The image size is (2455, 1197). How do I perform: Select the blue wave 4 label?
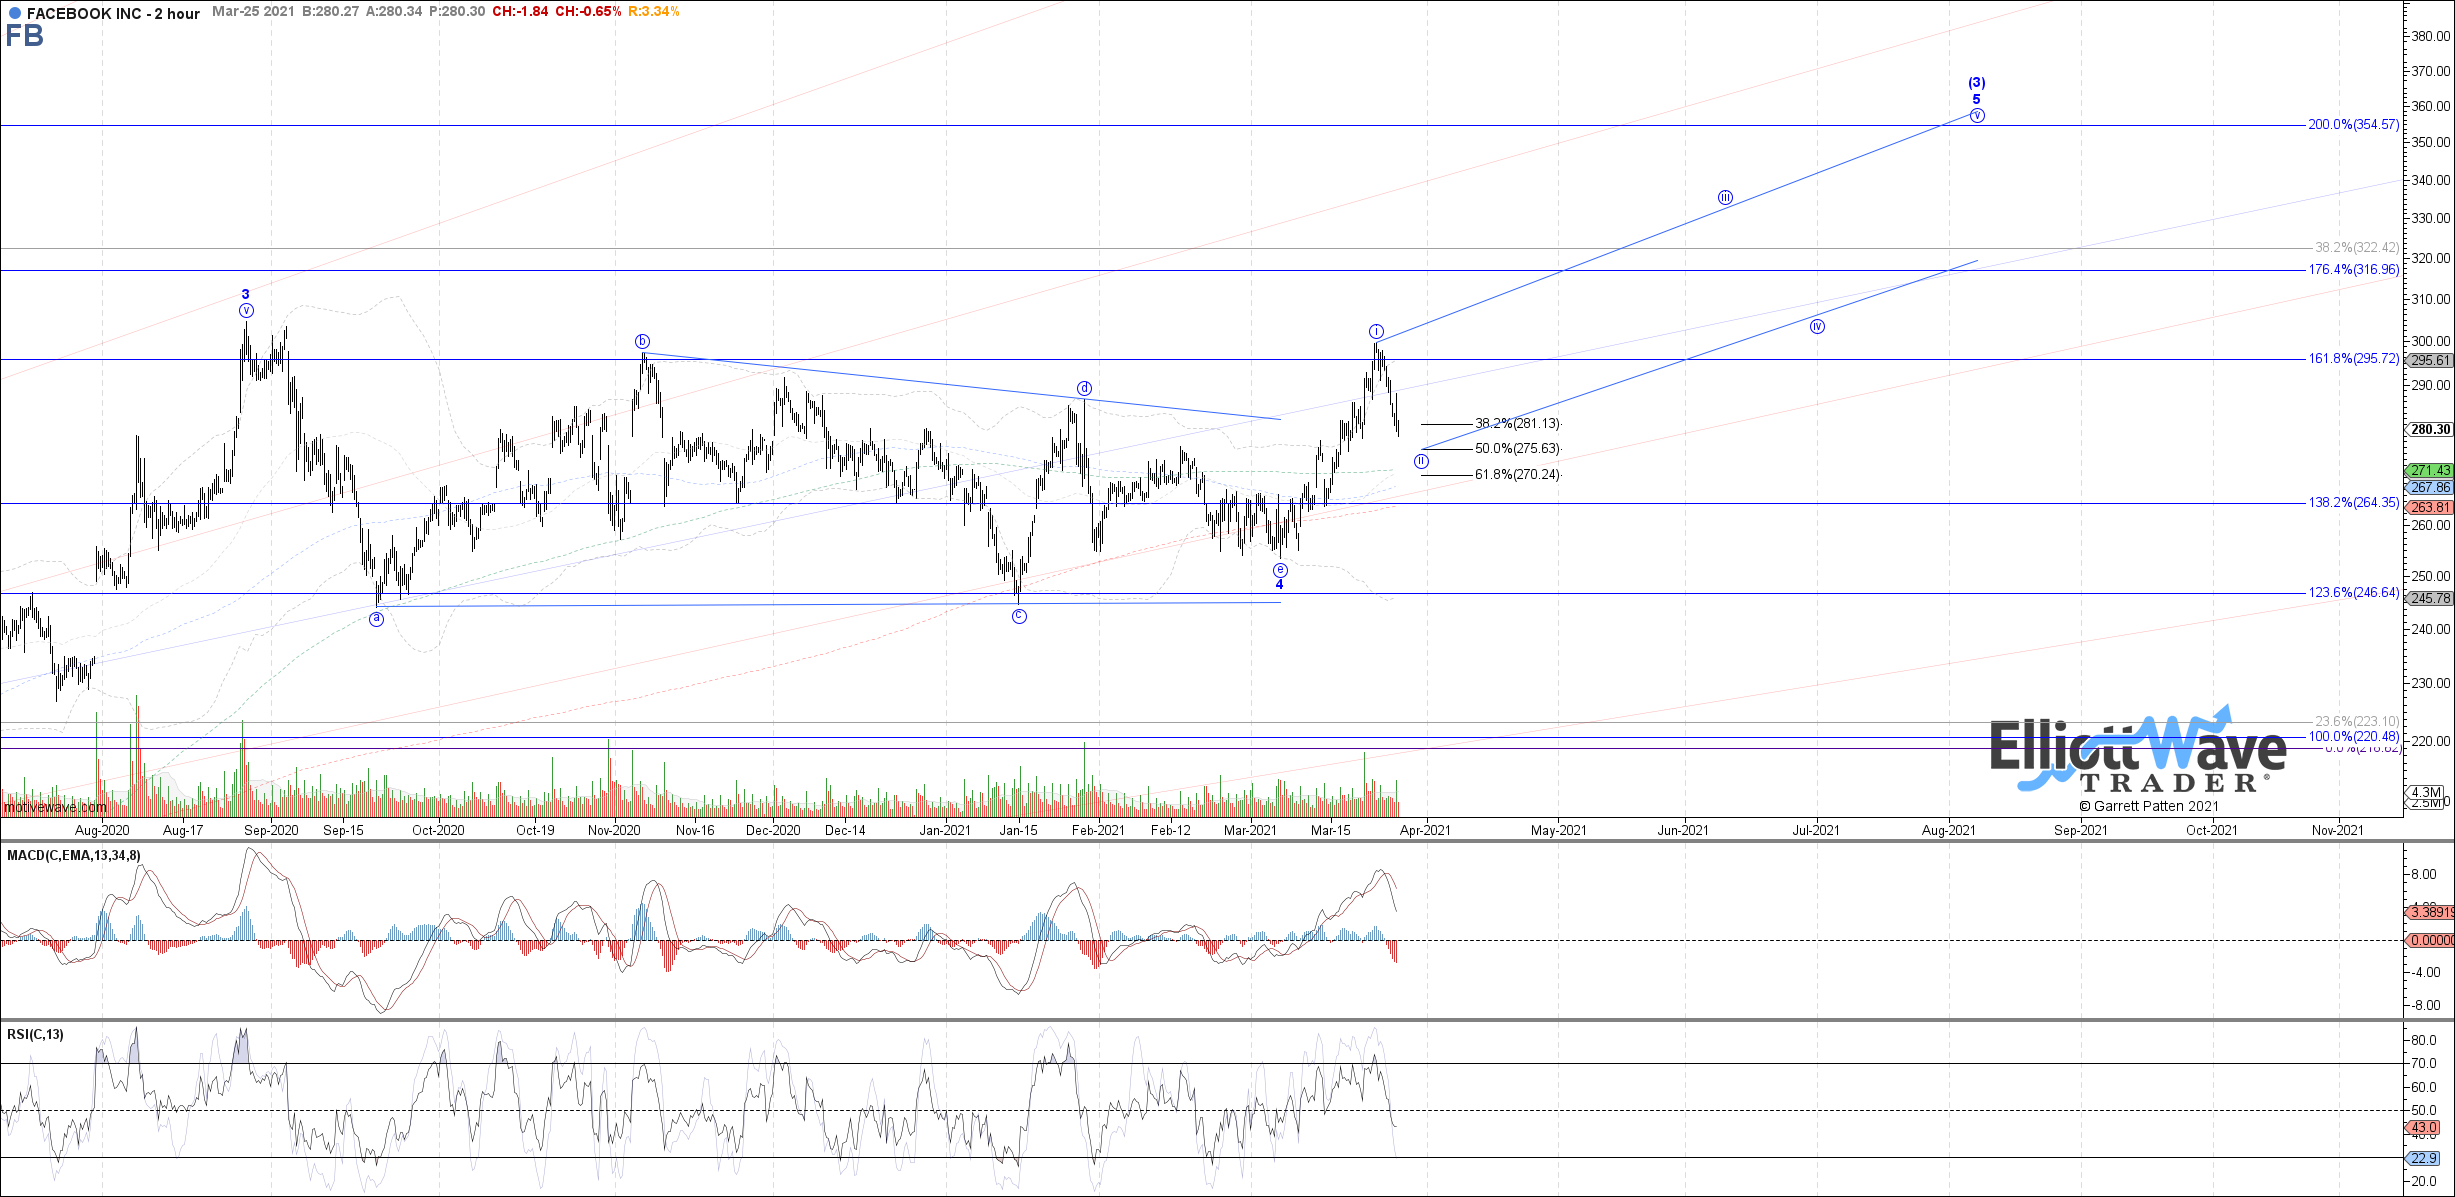click(x=1279, y=585)
